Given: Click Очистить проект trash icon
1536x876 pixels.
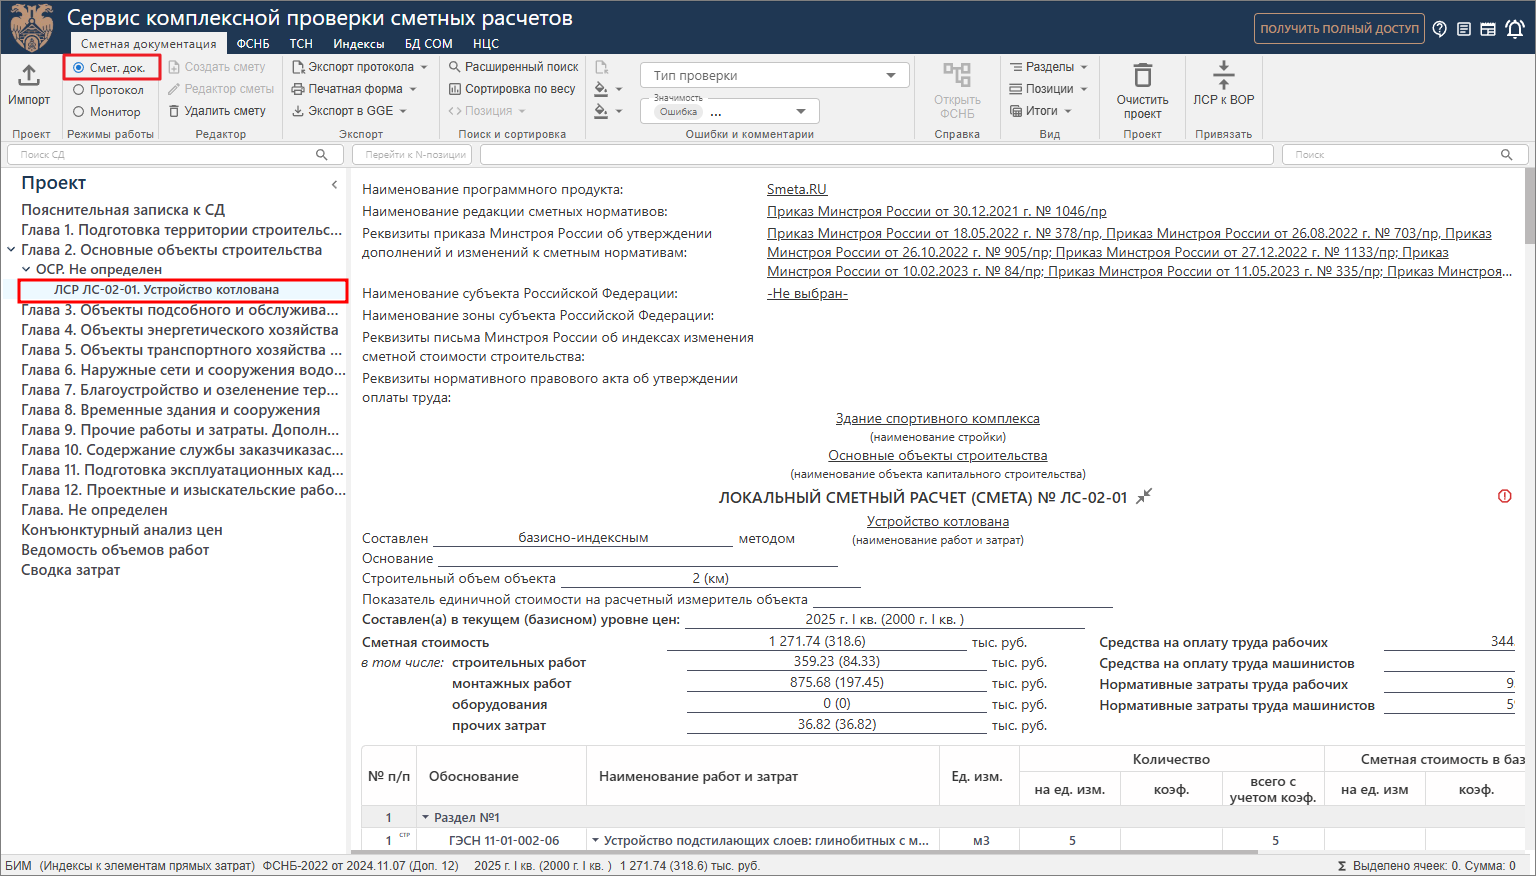Looking at the screenshot, I should click(x=1142, y=75).
